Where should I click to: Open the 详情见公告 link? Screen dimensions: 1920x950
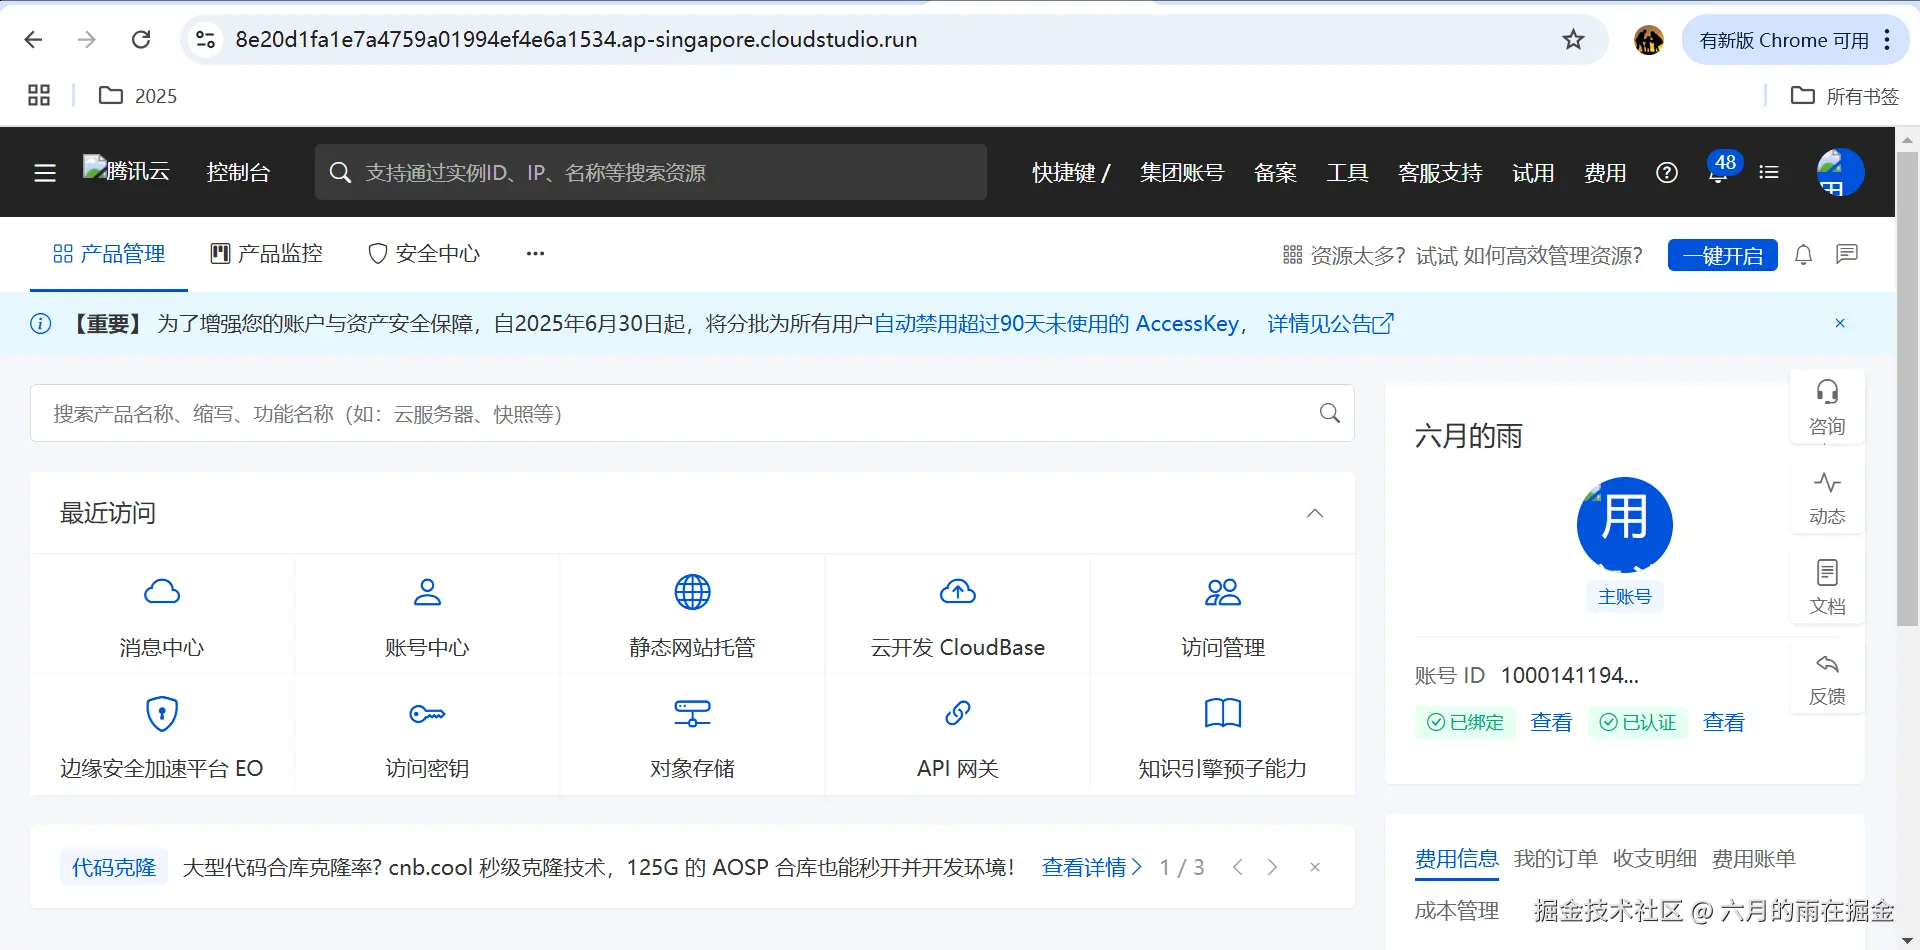click(x=1330, y=324)
